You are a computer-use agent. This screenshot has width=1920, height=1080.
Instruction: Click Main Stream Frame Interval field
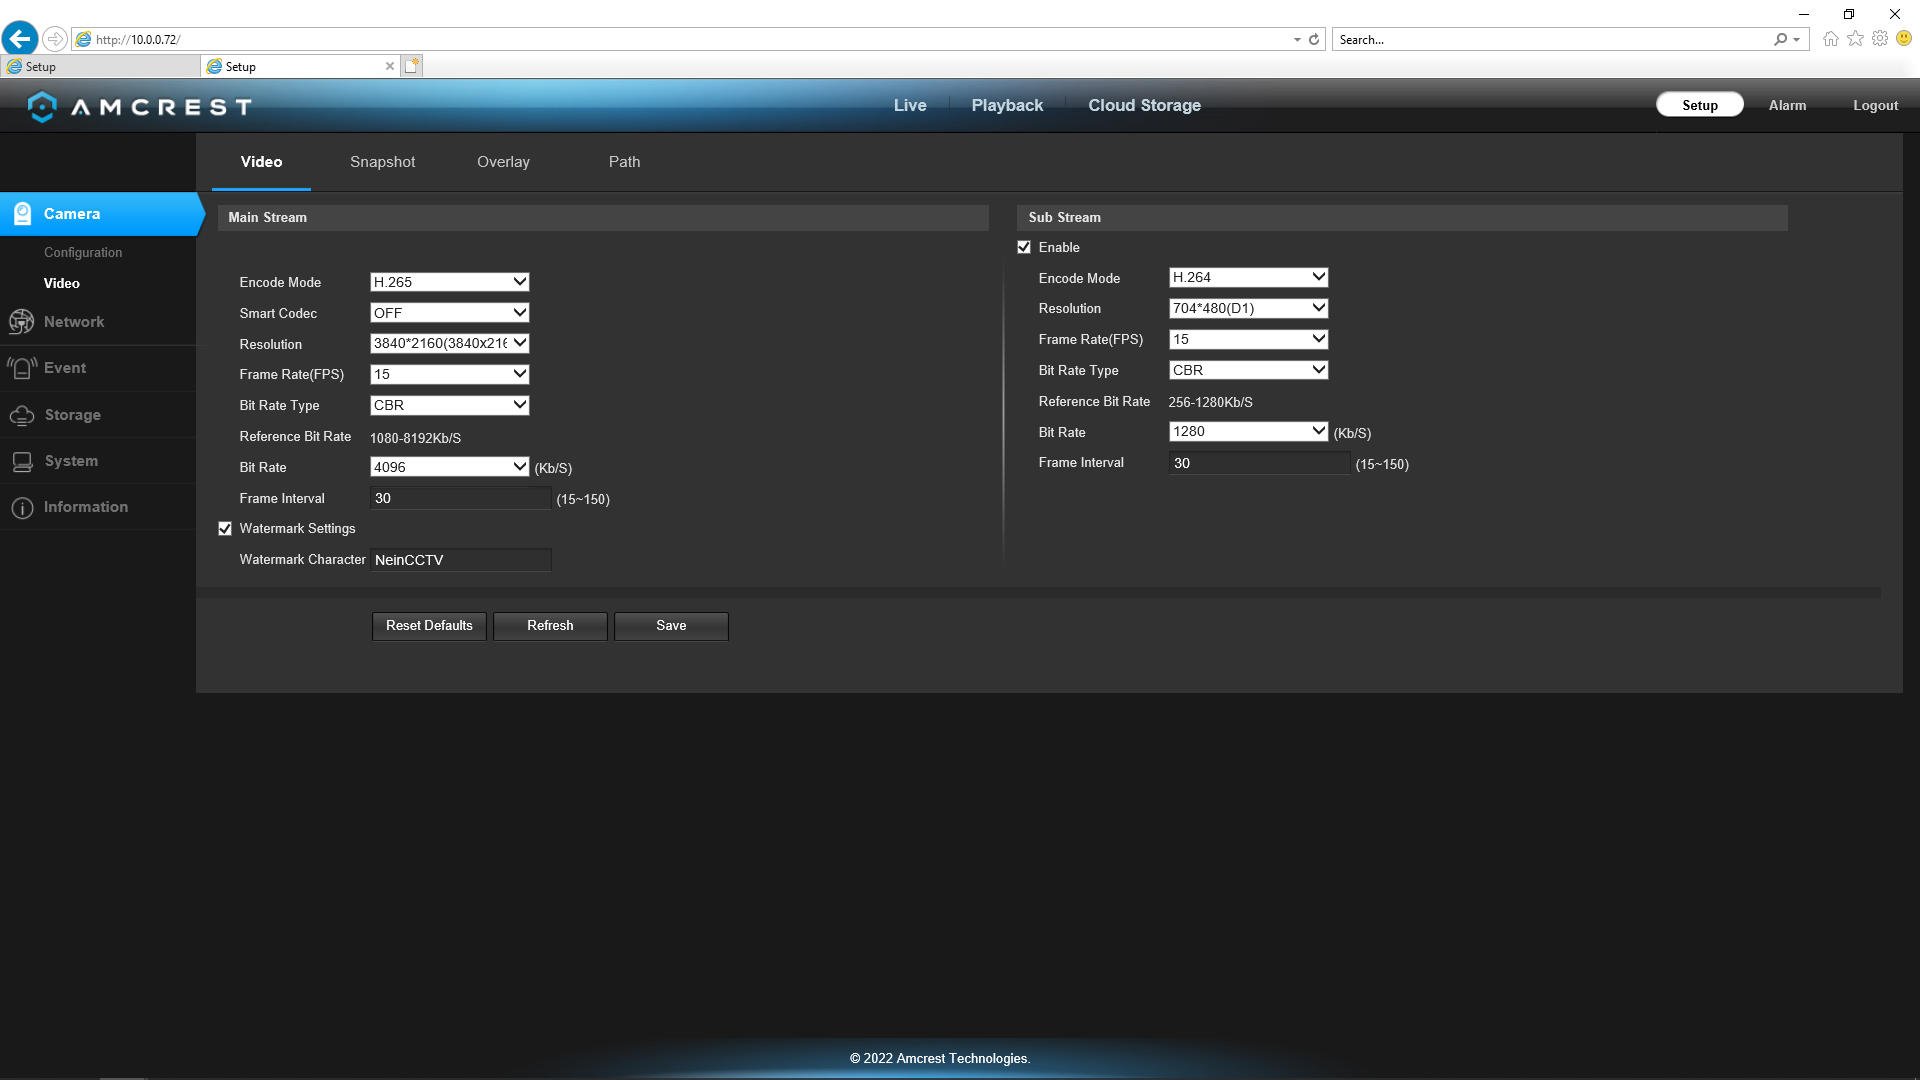pos(460,498)
